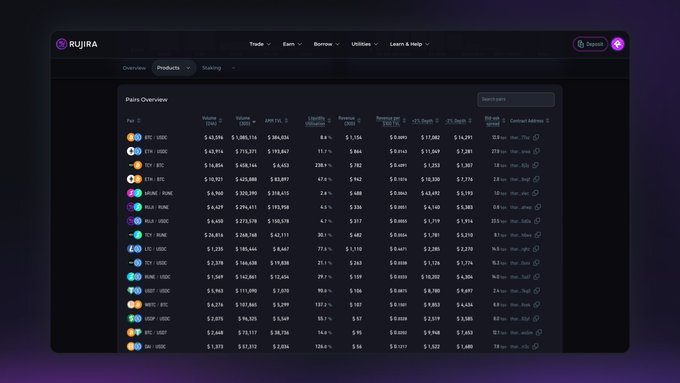Copy contract address for BTC / USDT
Screen dimensions: 680x383
click(539, 332)
